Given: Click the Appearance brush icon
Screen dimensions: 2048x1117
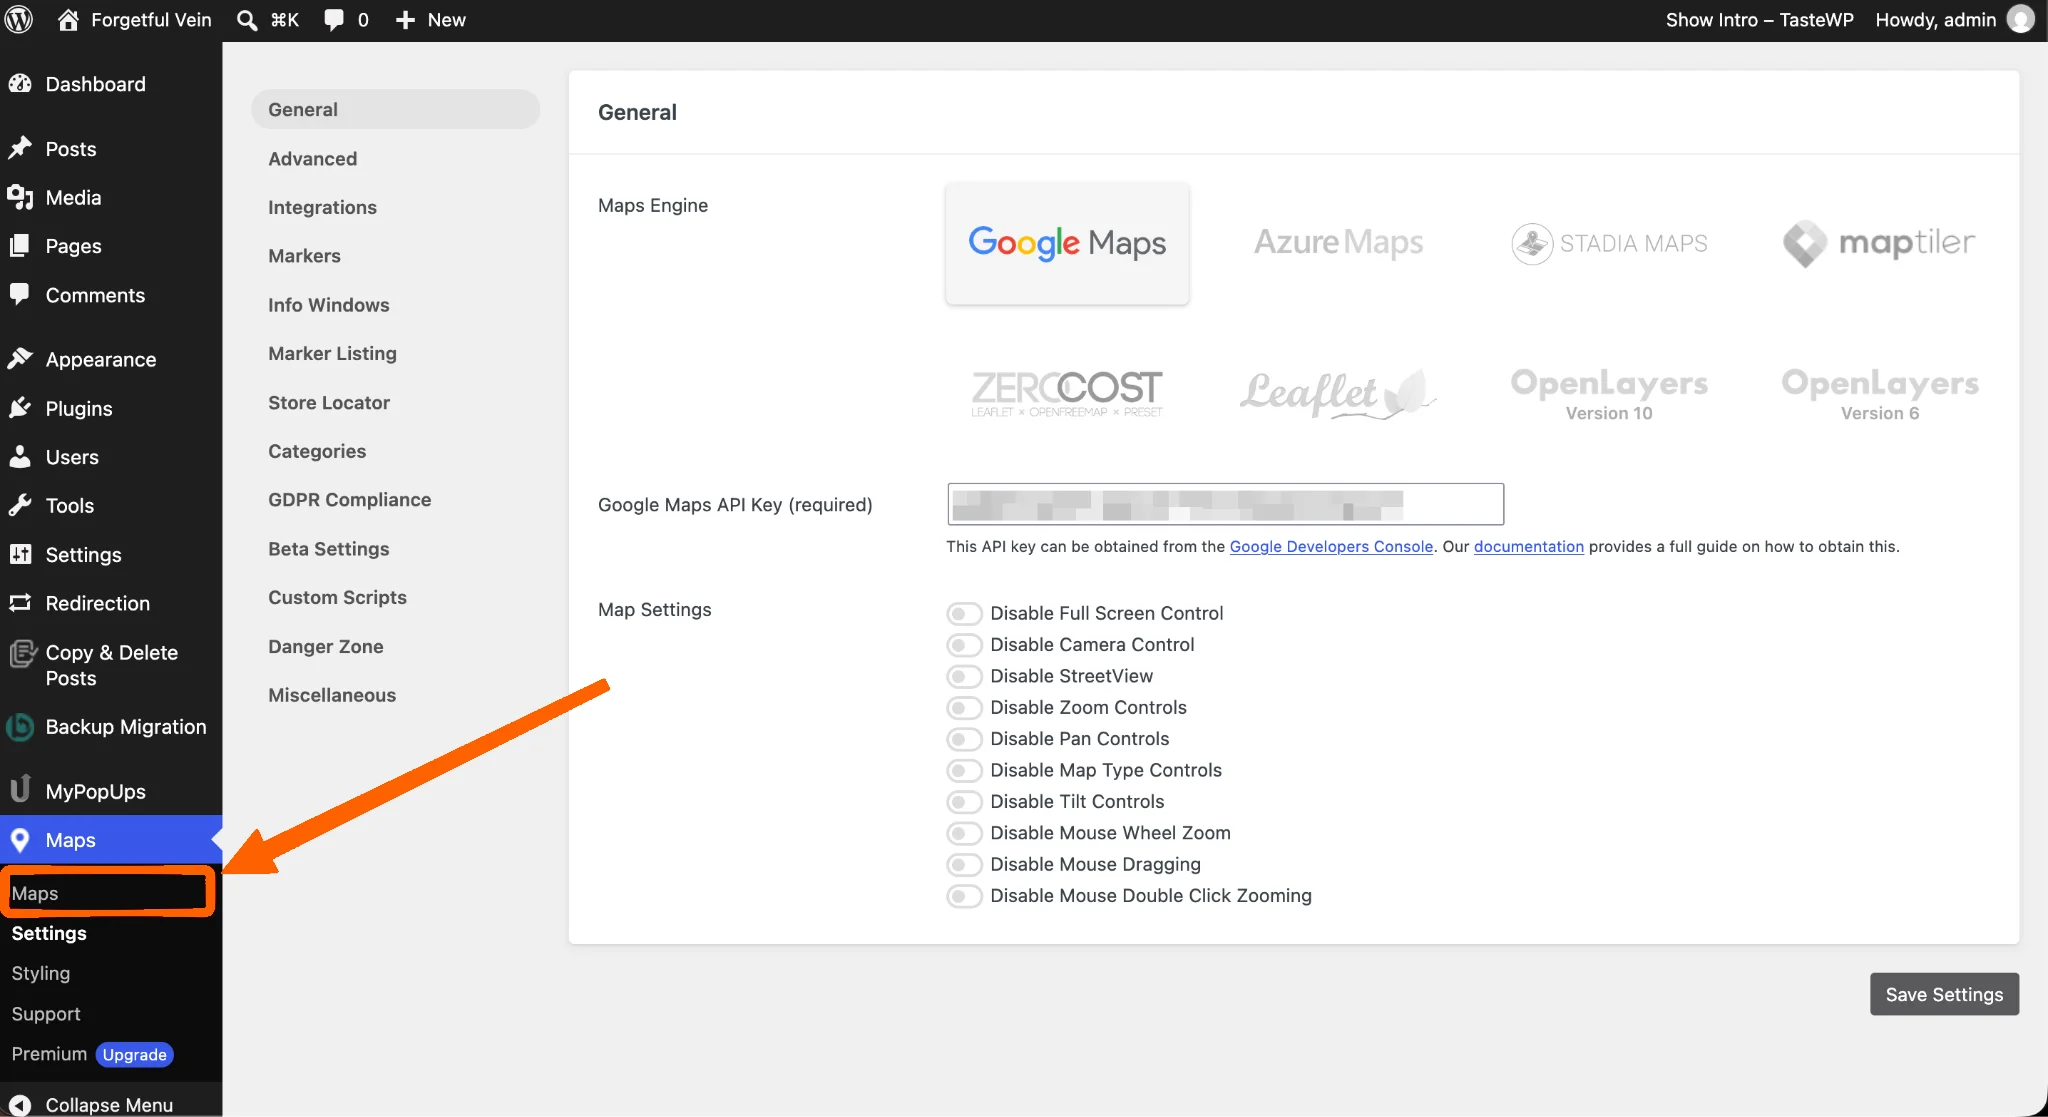Looking at the screenshot, I should click(x=20, y=359).
